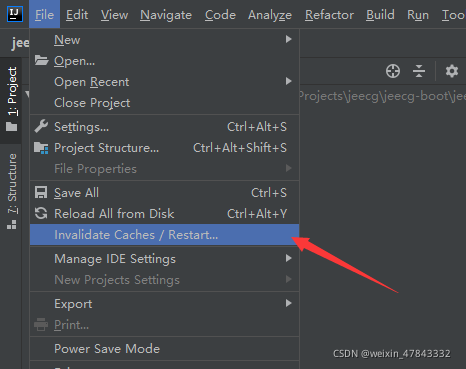Expand the Export submenu arrow
466x369 pixels.
click(x=289, y=303)
